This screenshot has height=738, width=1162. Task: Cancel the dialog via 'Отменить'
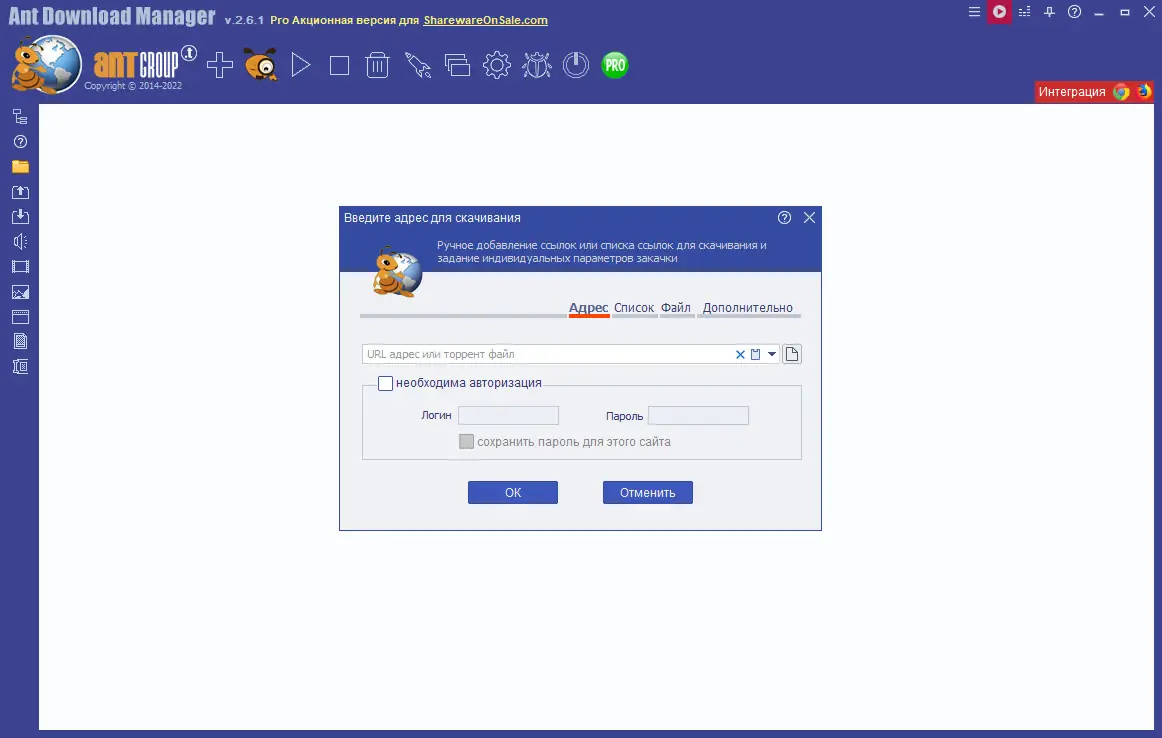647,492
